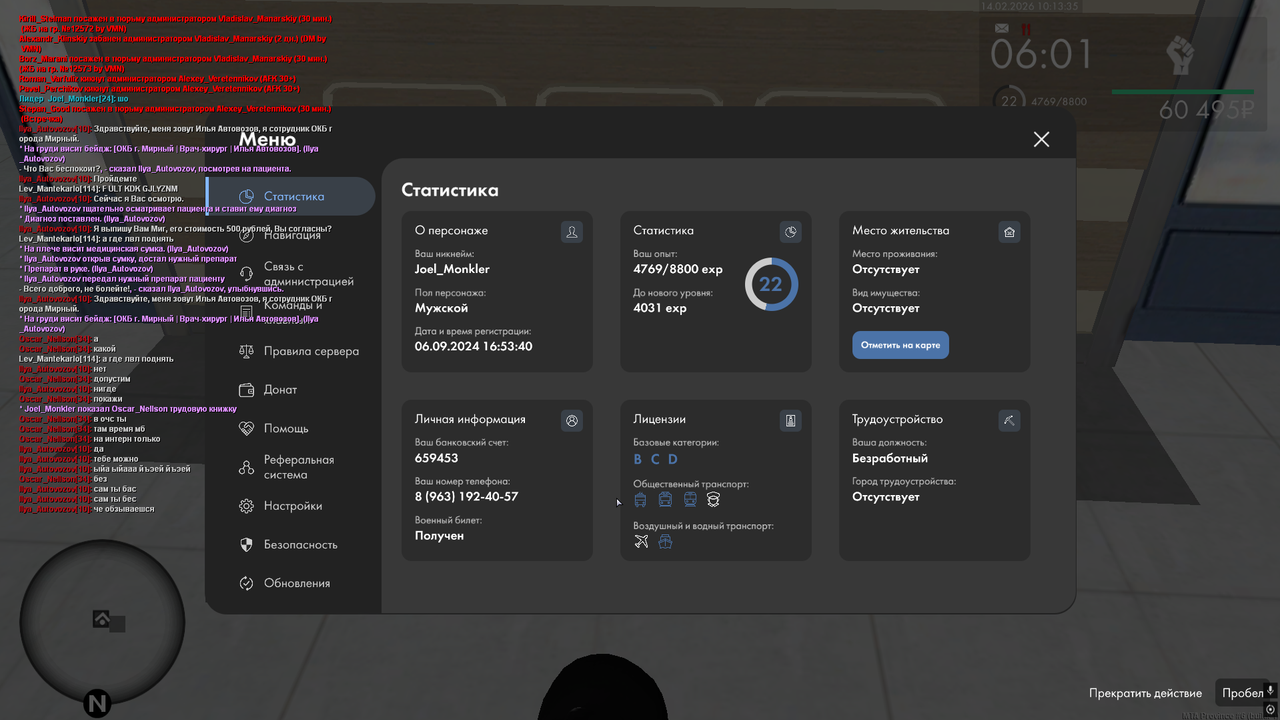1280x720 pixels.
Task: Click the nickname Joel_Monkler
Action: point(452,269)
